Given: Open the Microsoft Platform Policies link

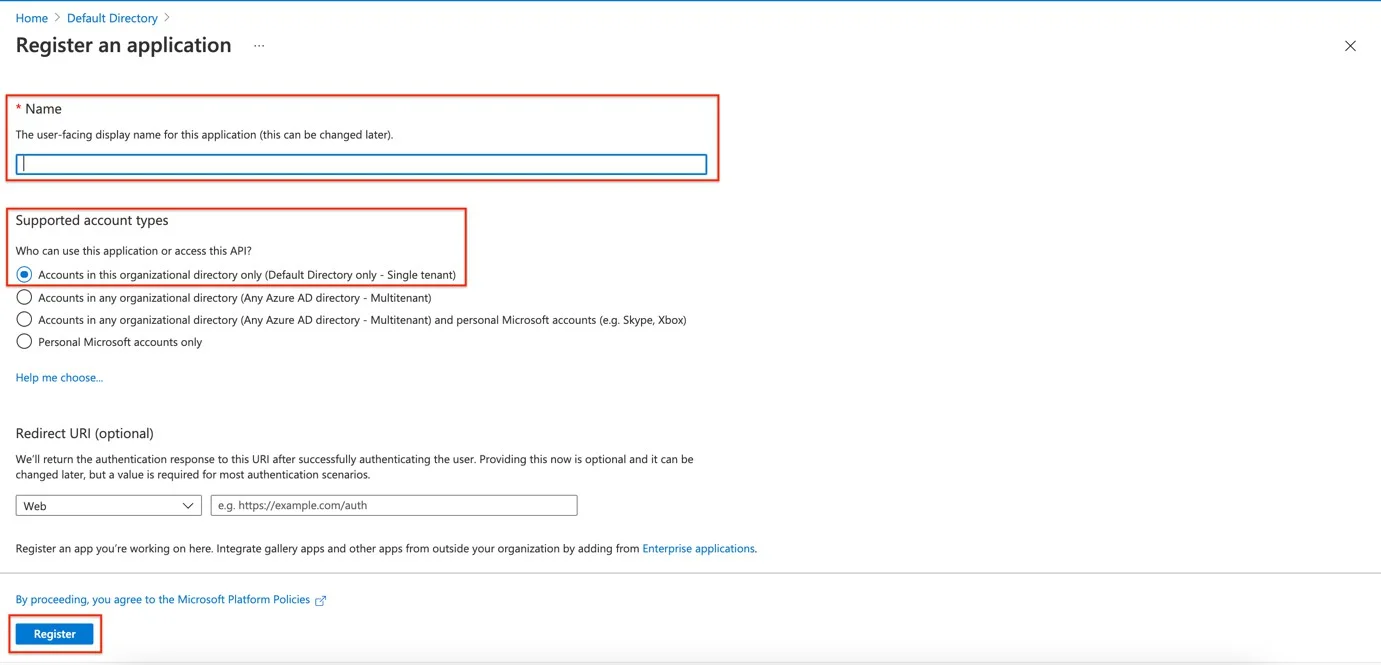Looking at the screenshot, I should tap(162, 600).
